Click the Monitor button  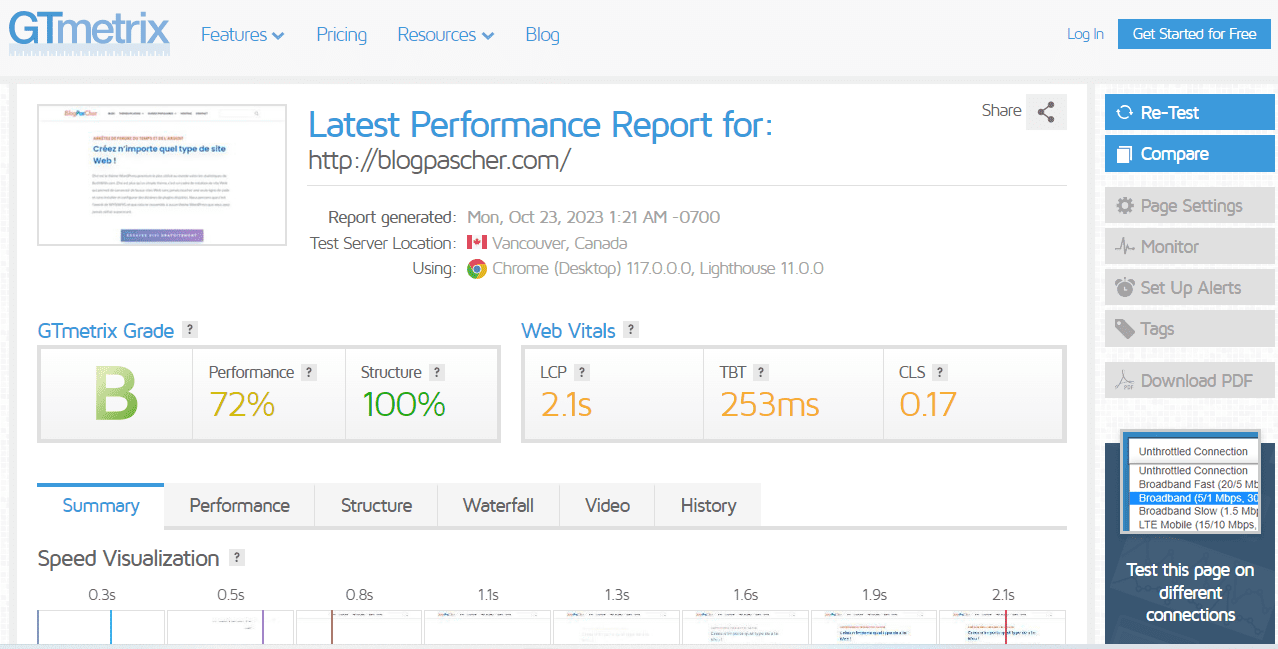(x=1190, y=247)
